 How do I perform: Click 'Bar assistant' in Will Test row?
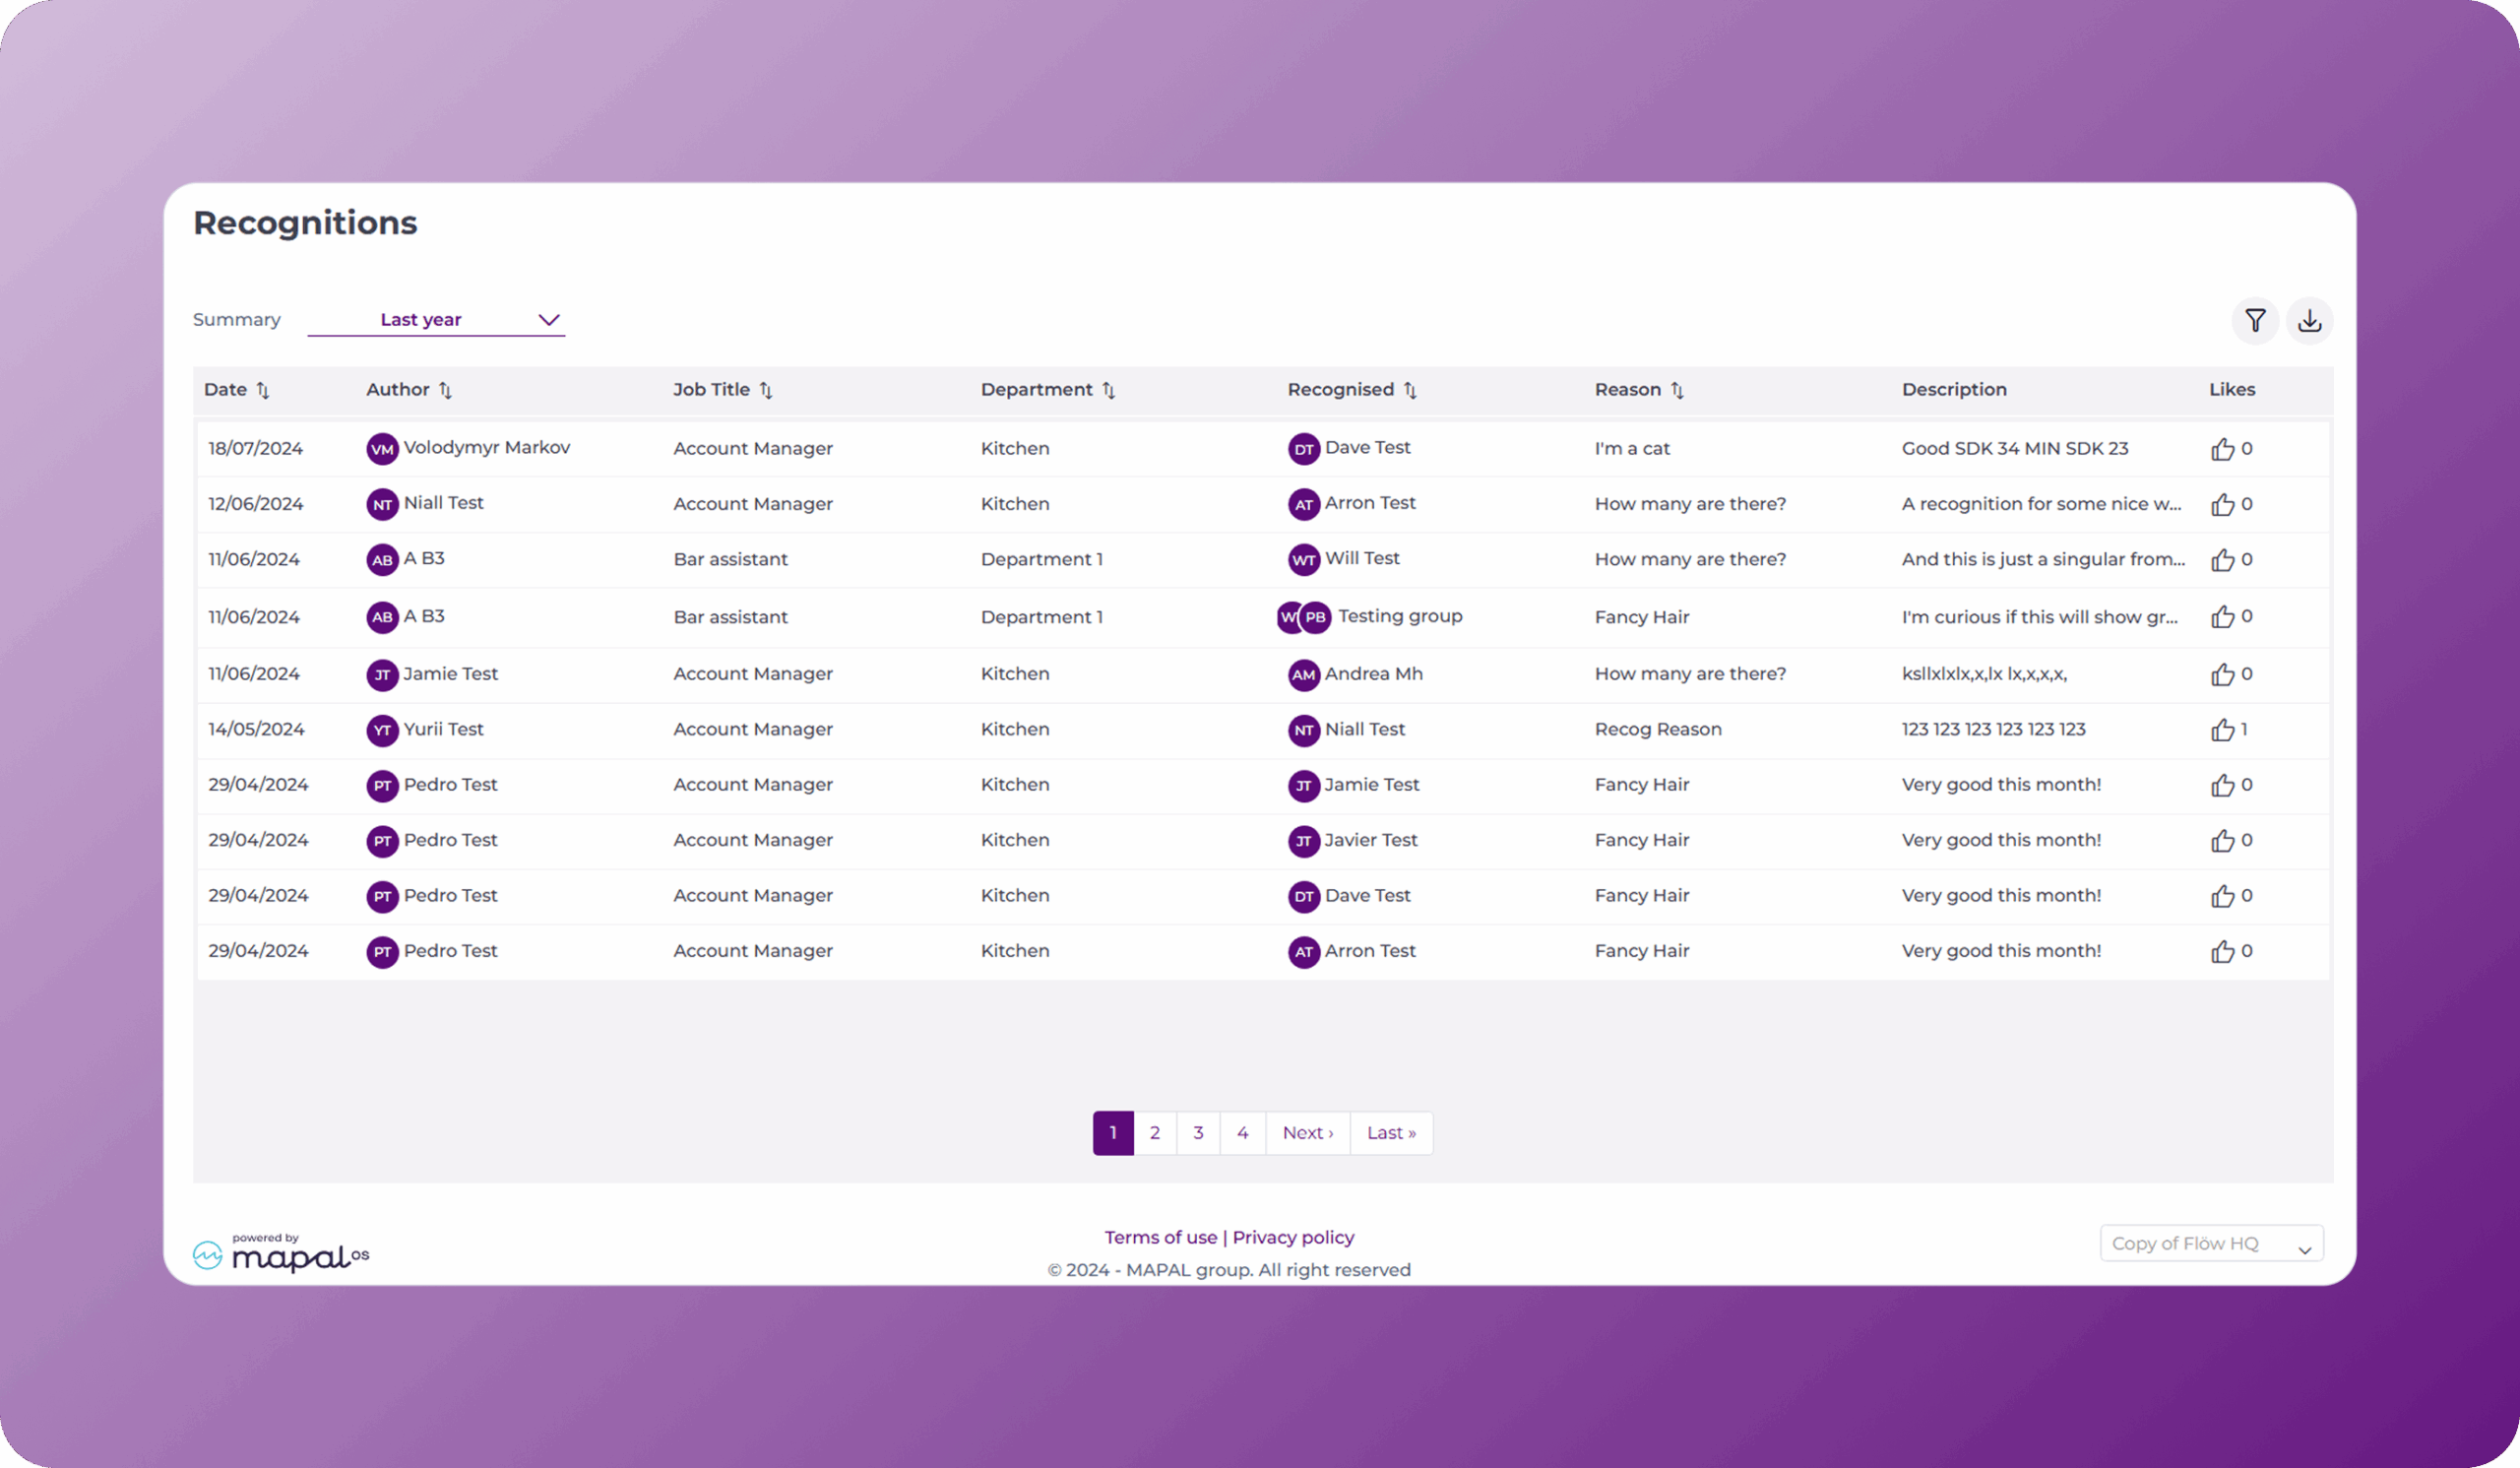pos(730,559)
